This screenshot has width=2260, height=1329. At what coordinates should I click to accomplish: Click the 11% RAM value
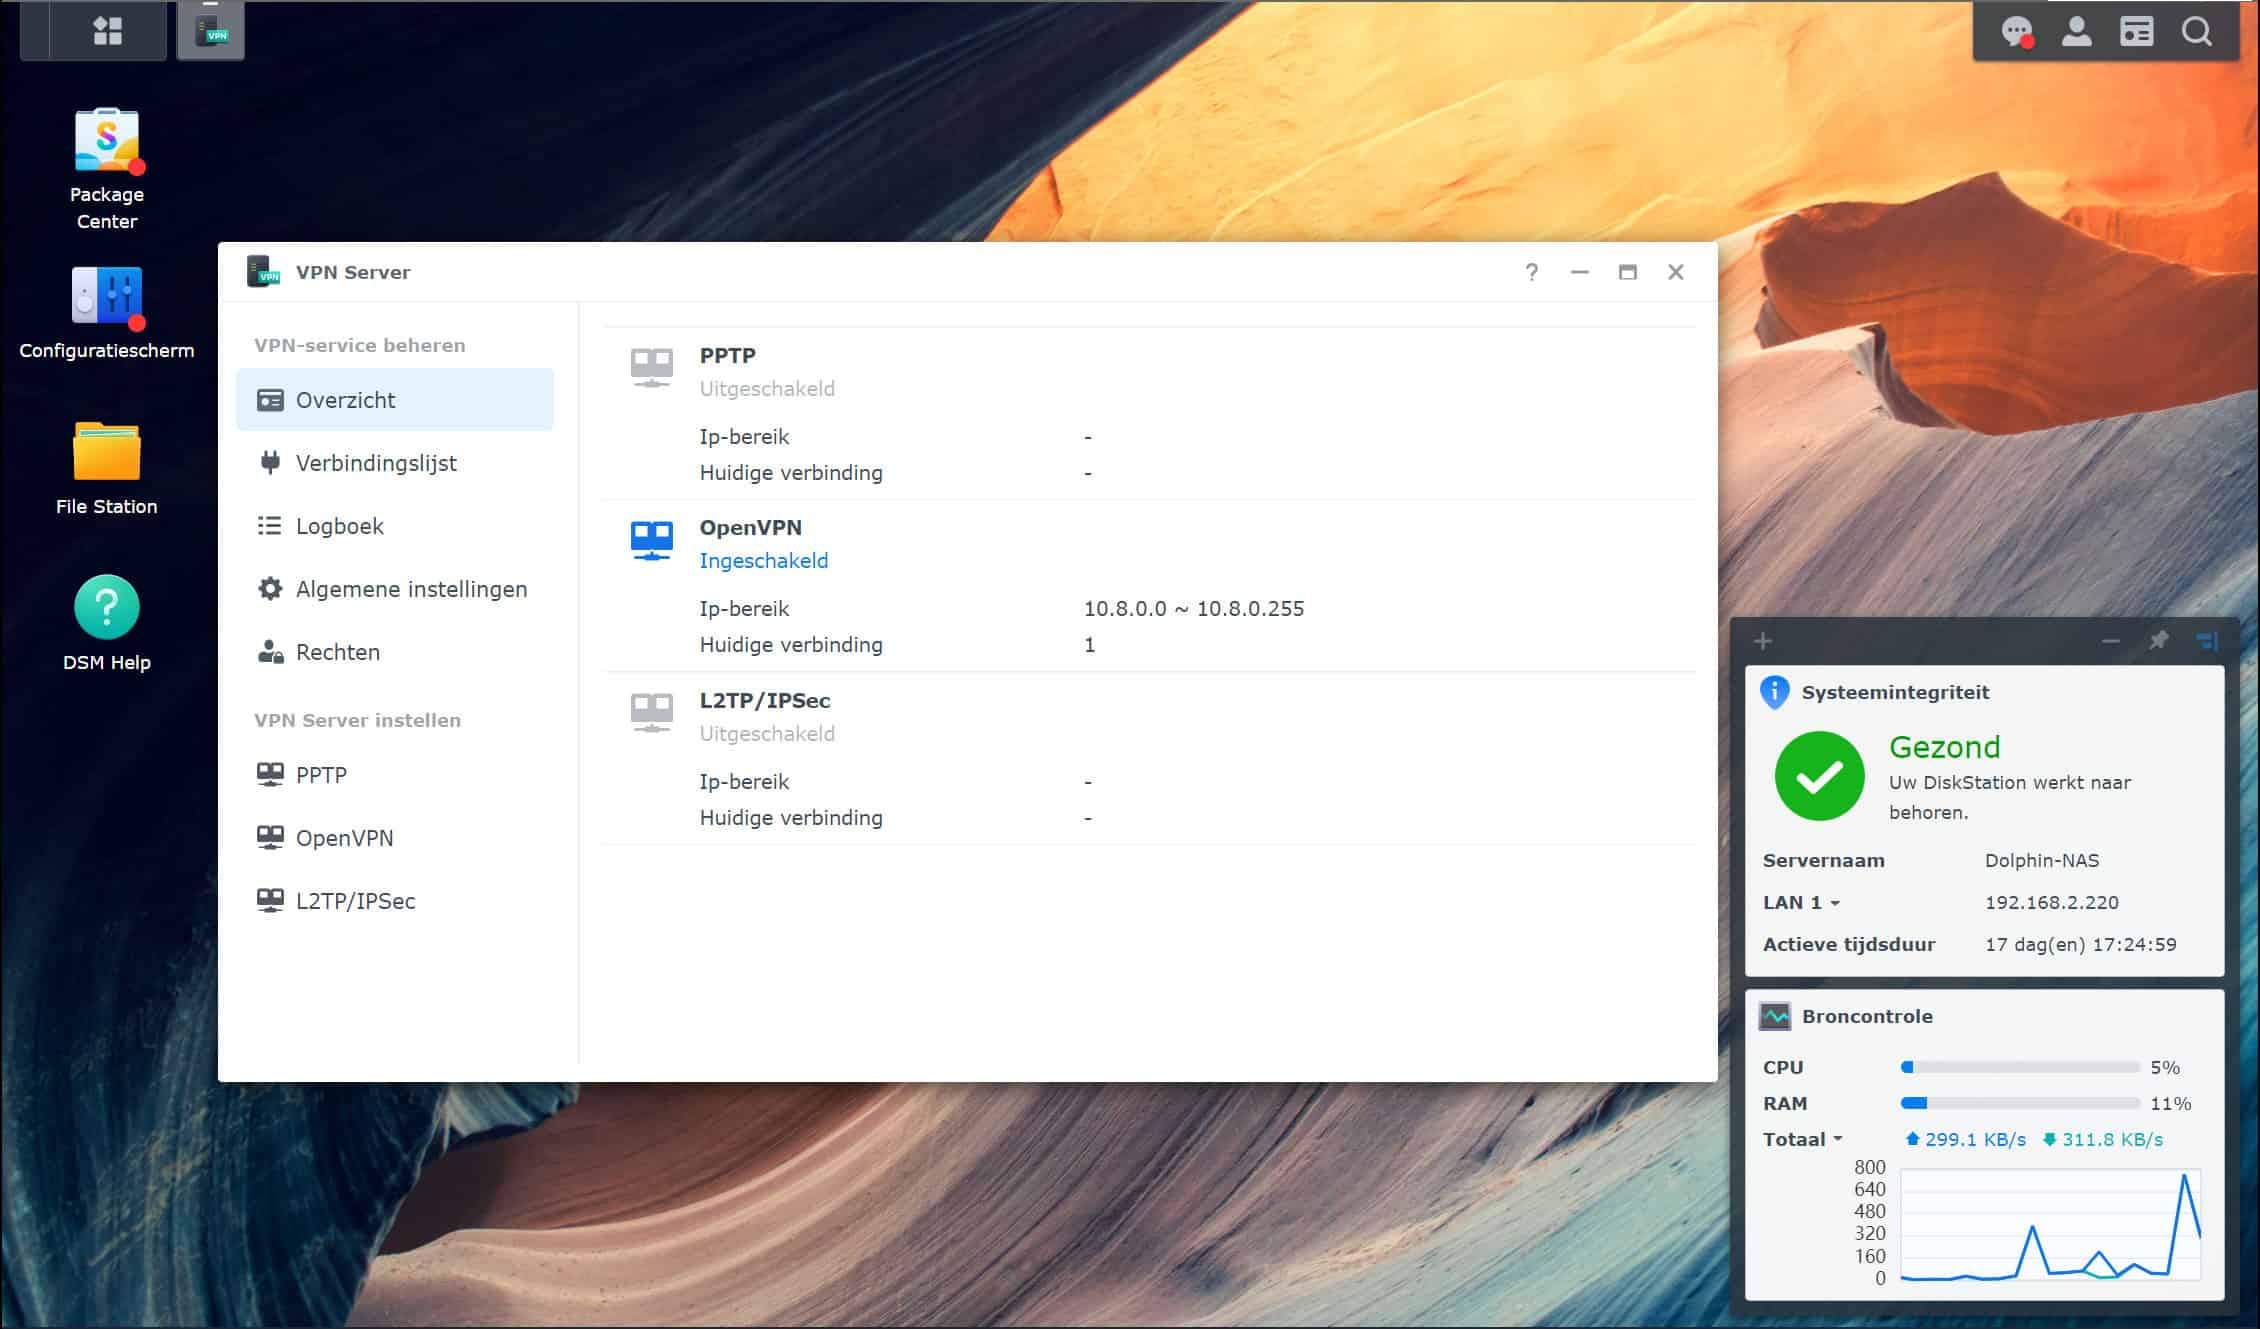click(x=2171, y=1103)
